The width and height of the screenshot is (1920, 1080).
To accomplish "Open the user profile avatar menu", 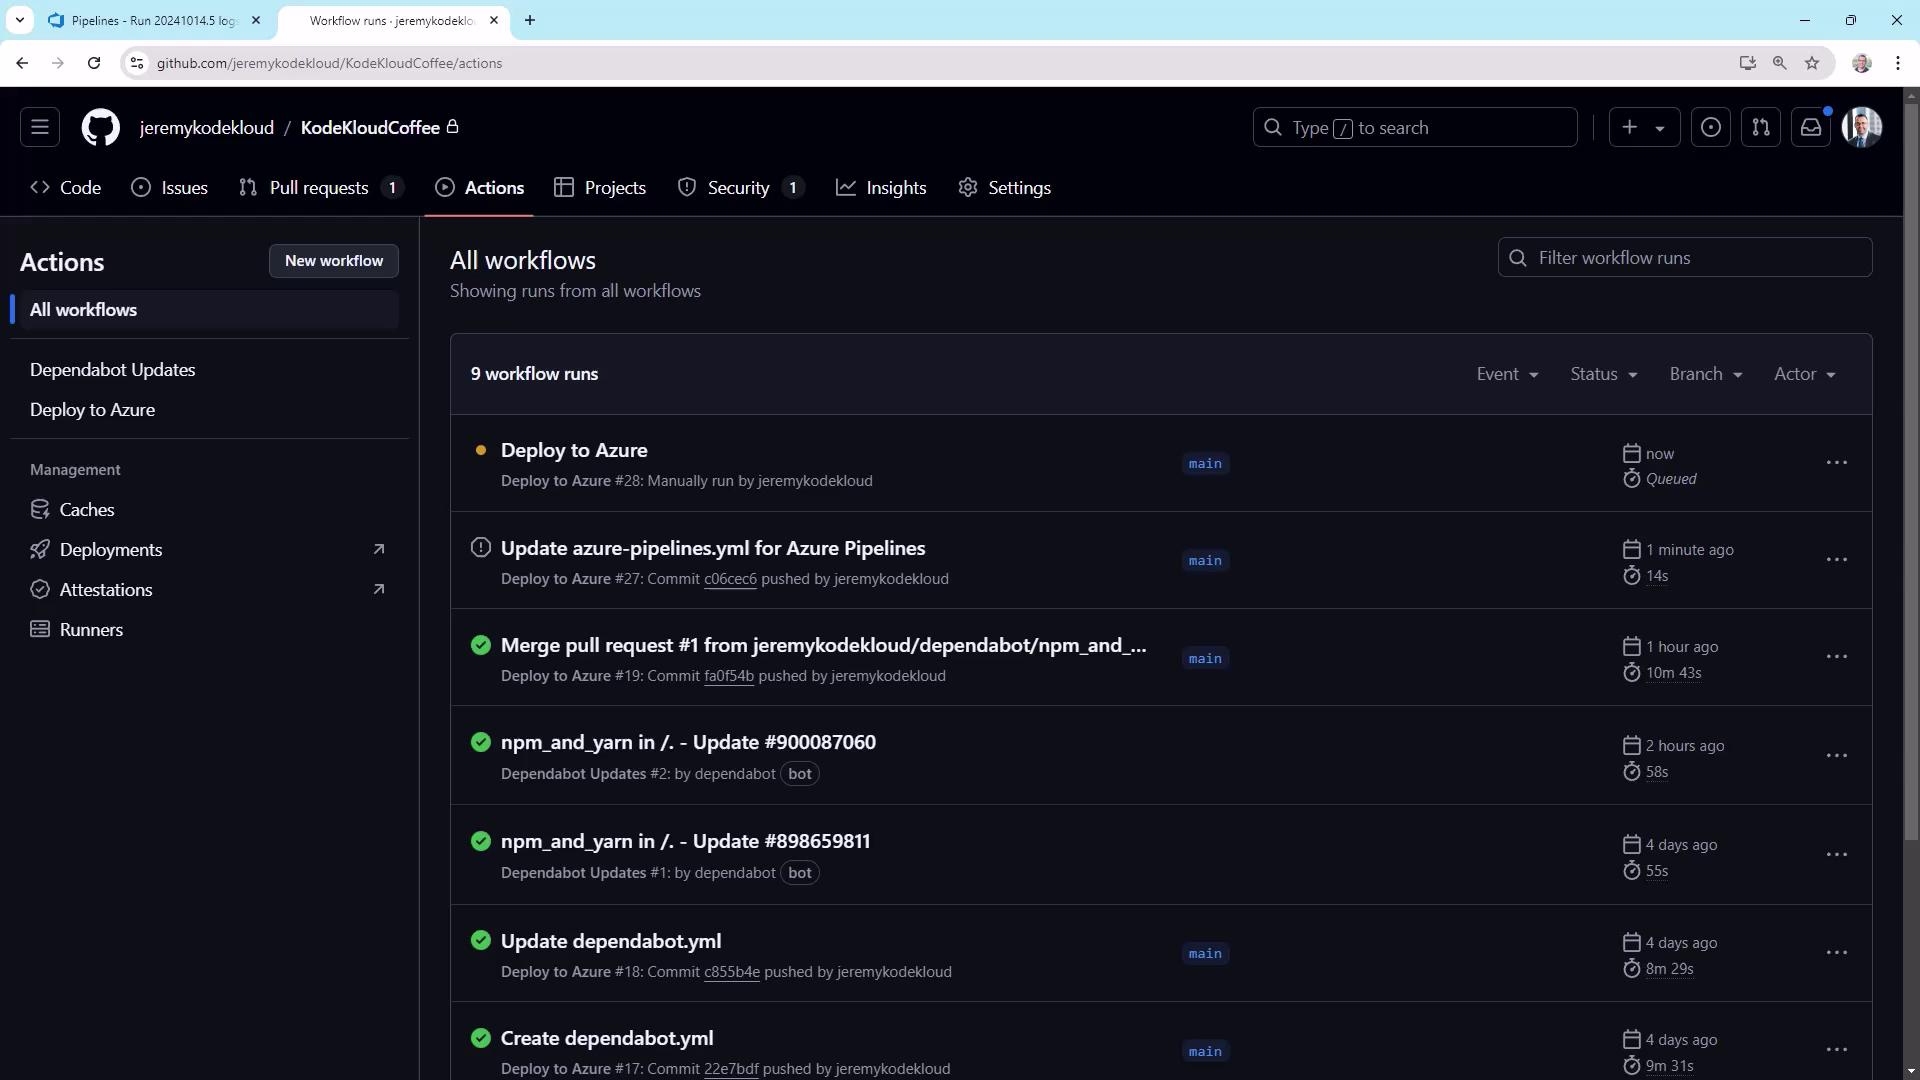I will tap(1861, 128).
